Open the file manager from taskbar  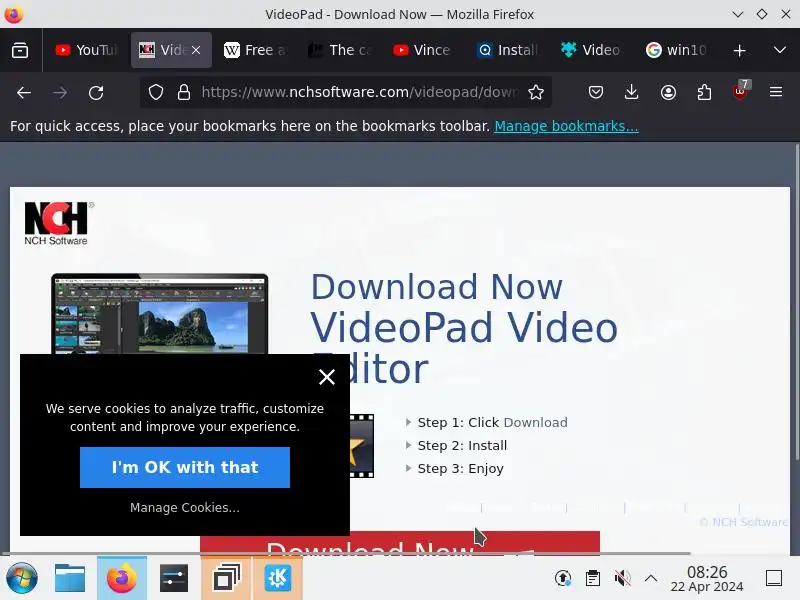tap(70, 578)
